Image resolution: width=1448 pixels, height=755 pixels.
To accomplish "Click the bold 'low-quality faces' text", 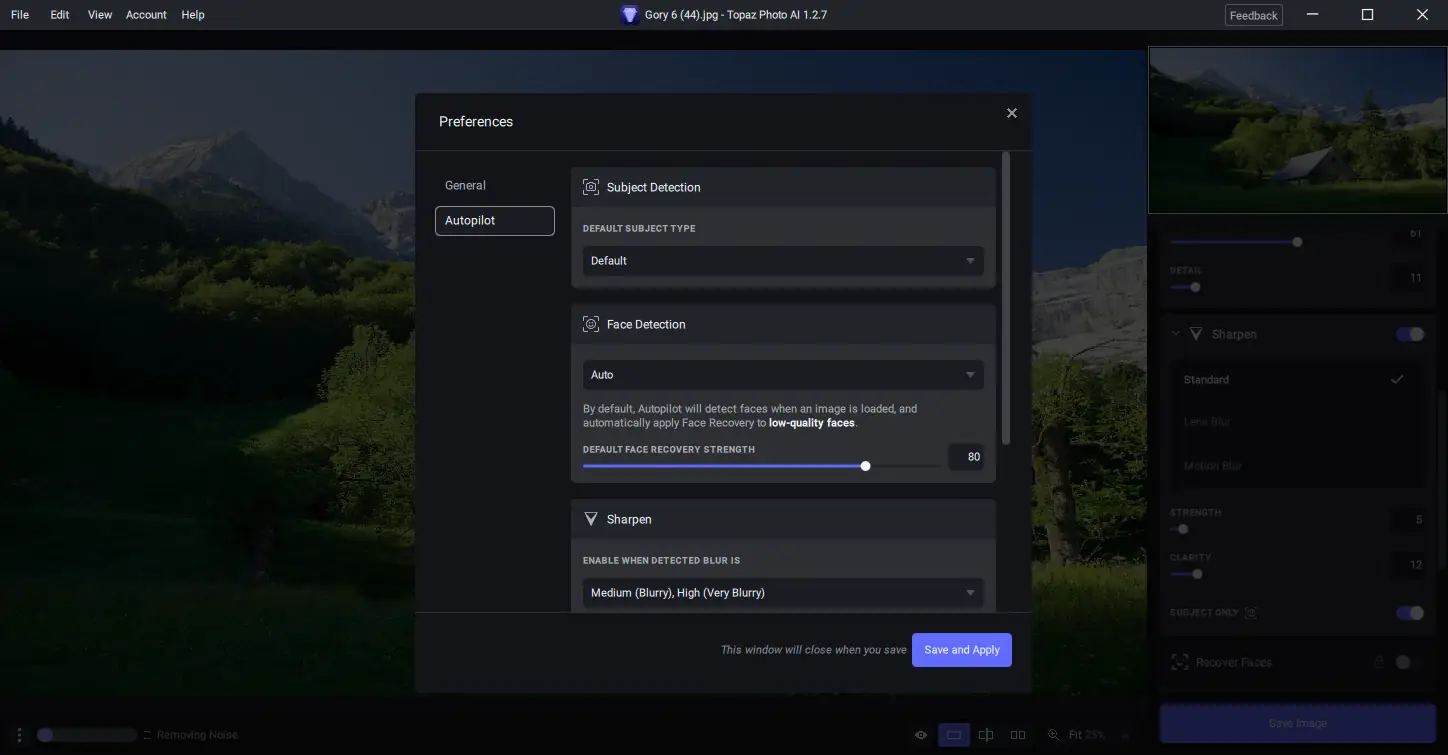I will pyautogui.click(x=812, y=423).
